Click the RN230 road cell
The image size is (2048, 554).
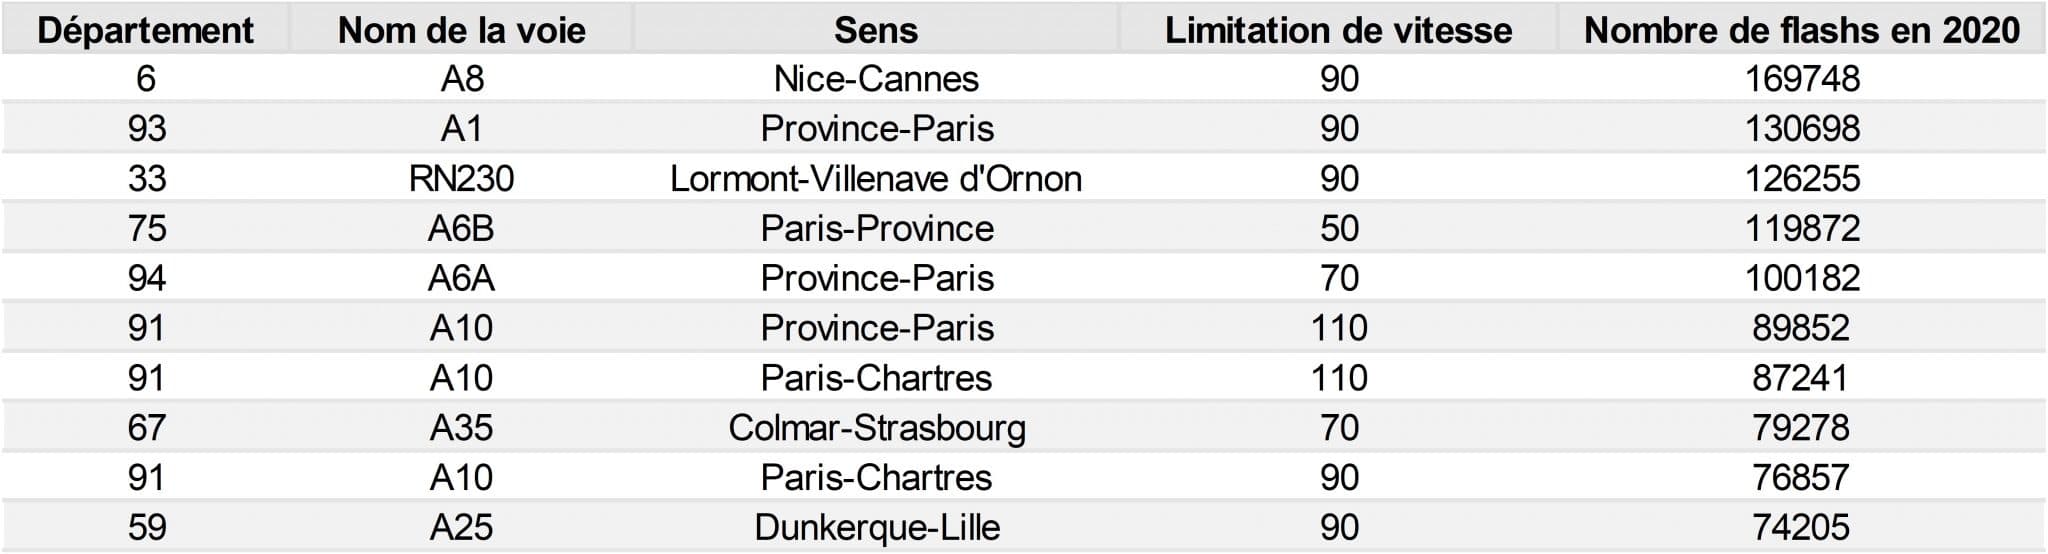[x=461, y=179]
